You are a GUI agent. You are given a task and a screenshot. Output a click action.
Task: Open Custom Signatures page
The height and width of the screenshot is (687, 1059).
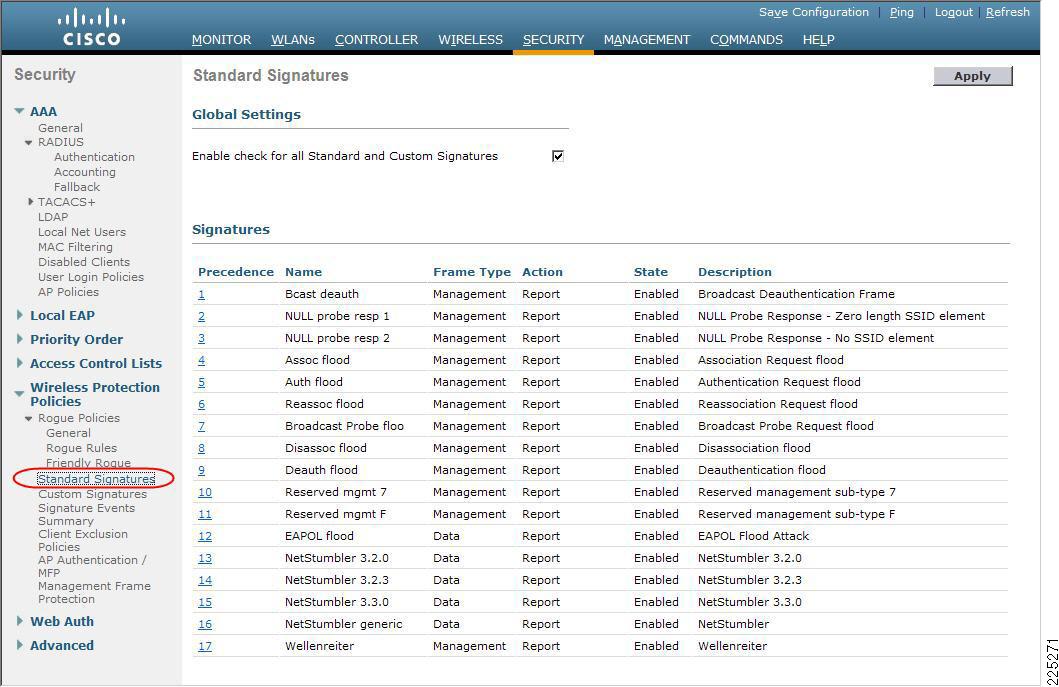click(93, 494)
